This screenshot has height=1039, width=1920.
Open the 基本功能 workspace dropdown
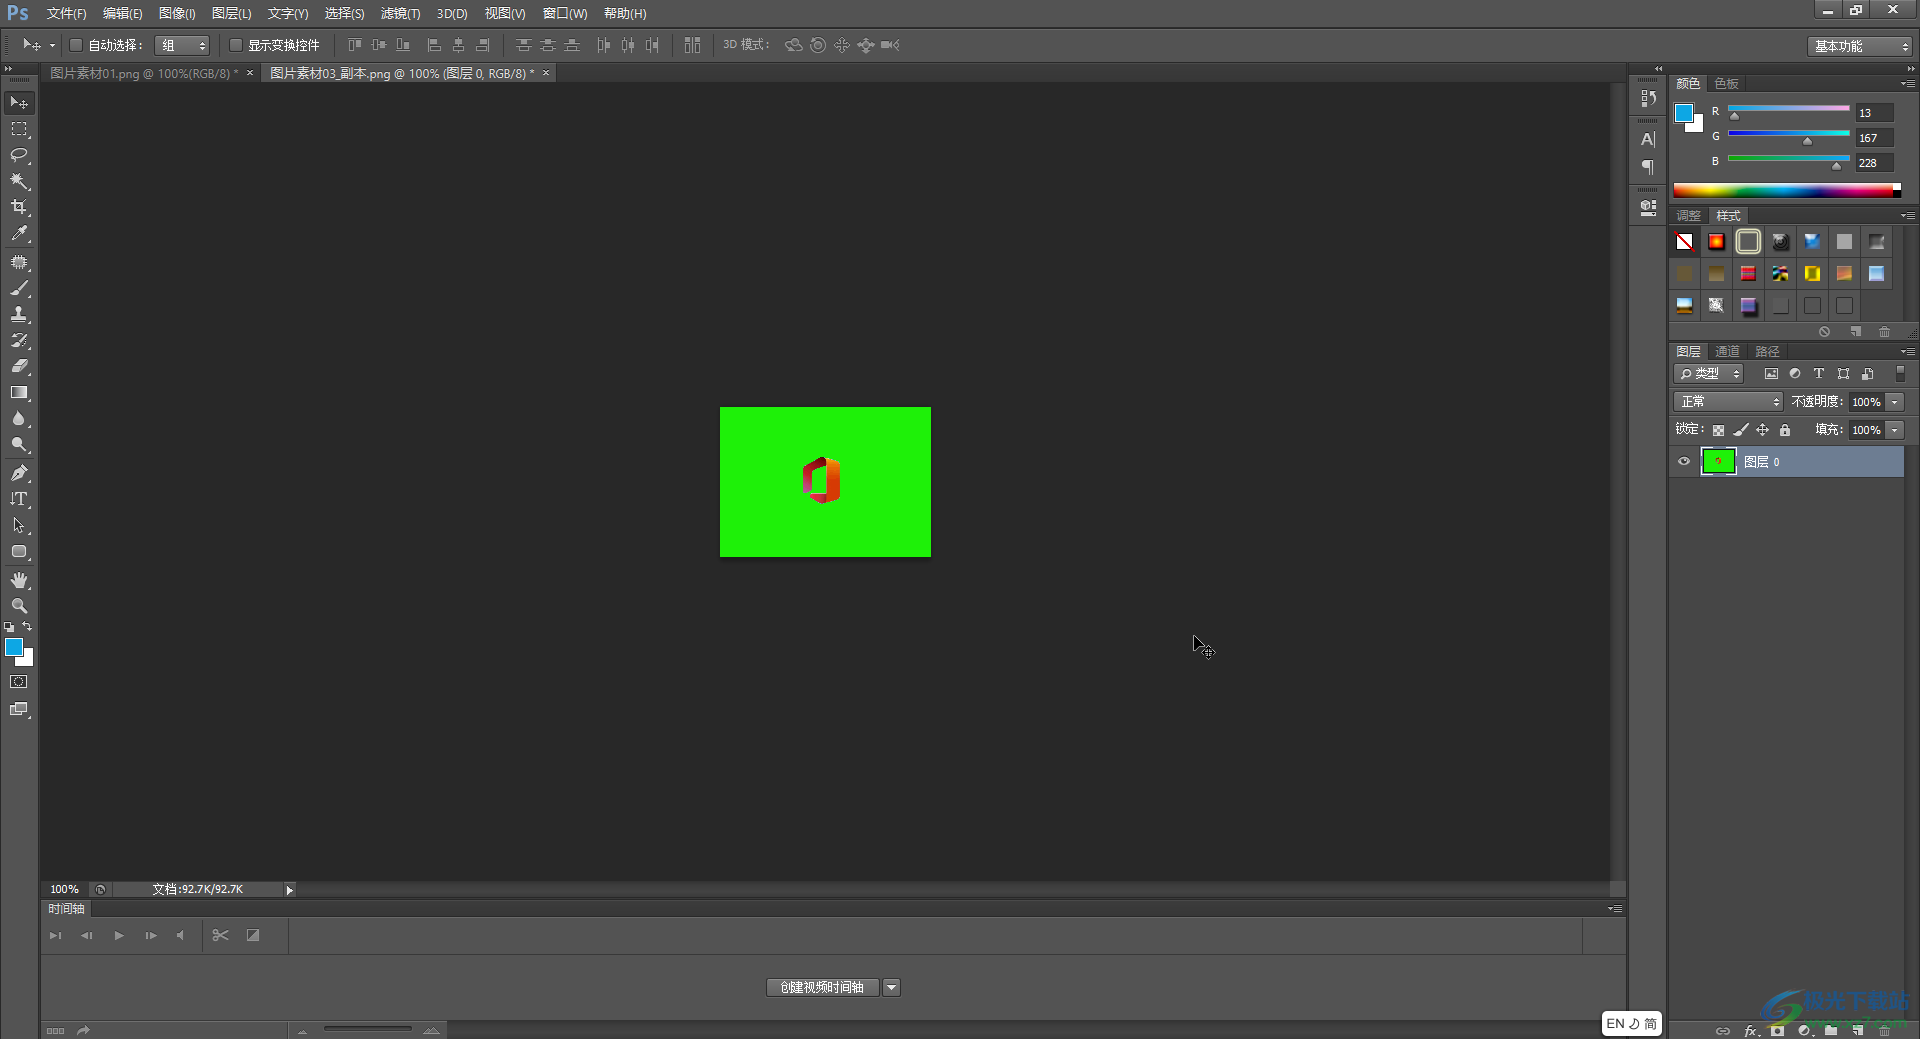(x=1860, y=46)
